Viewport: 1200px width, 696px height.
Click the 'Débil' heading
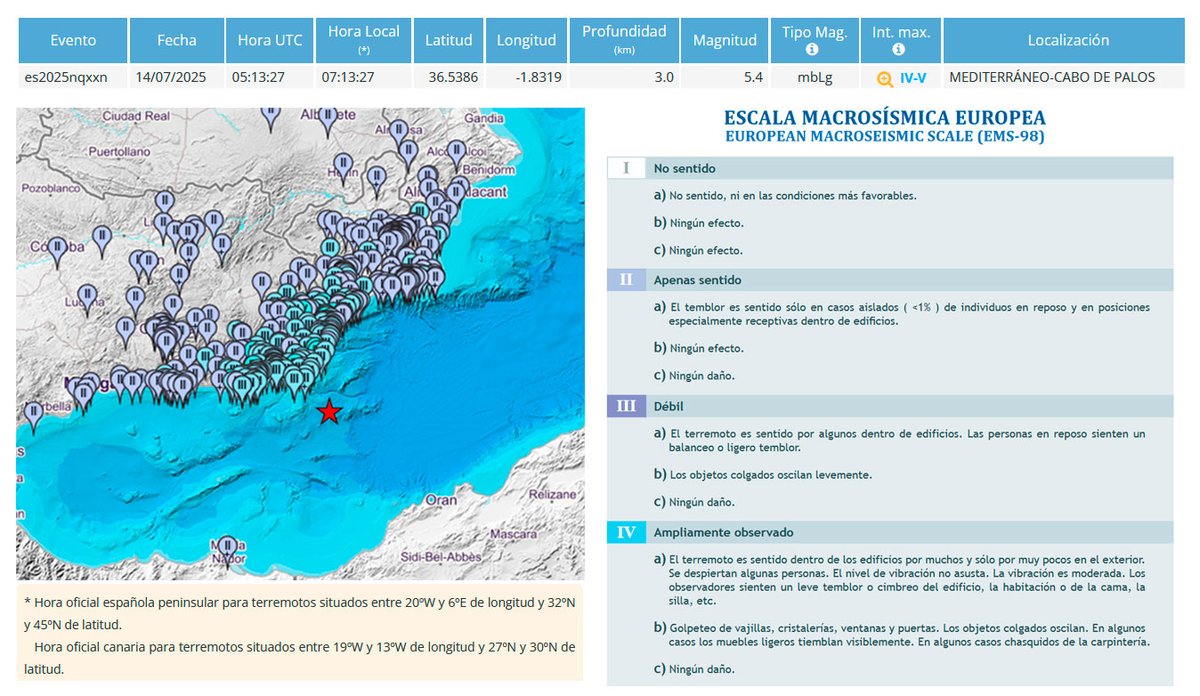[x=668, y=406]
